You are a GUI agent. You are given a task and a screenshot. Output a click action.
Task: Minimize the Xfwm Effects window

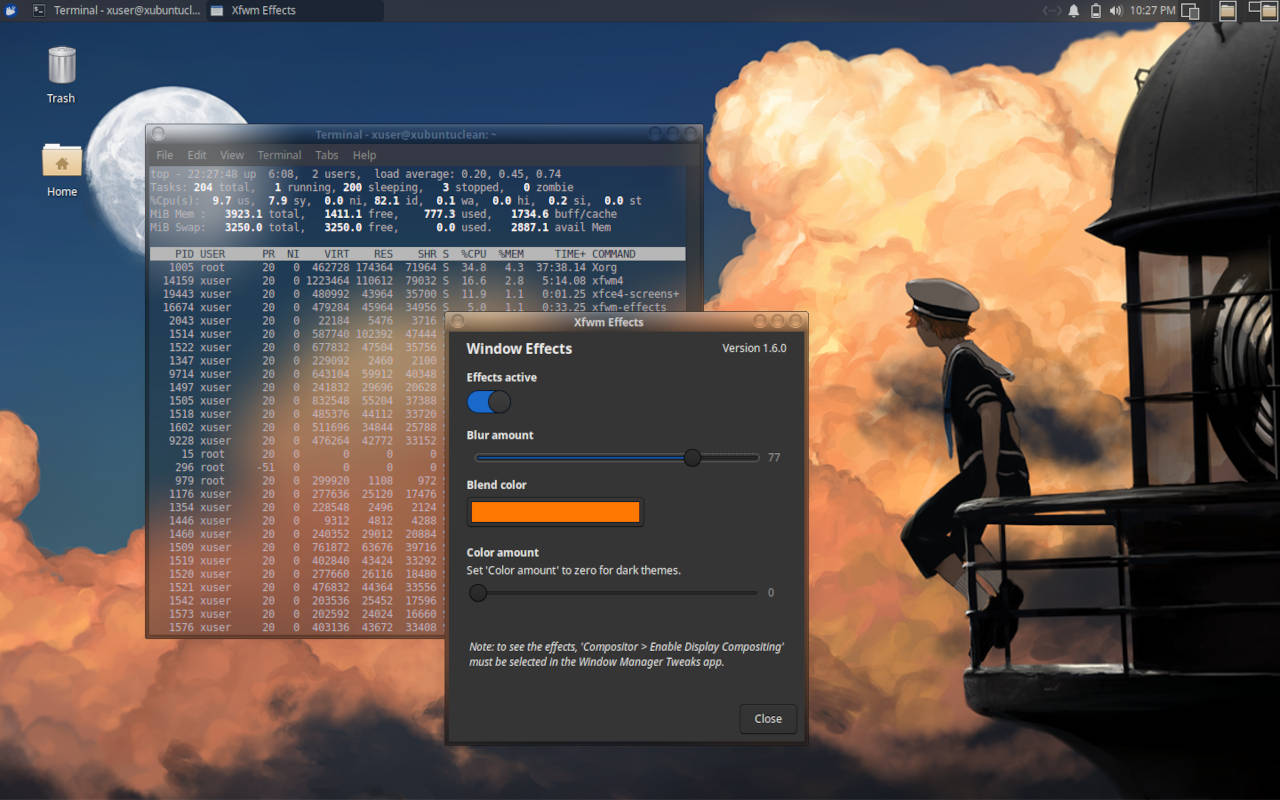(761, 322)
